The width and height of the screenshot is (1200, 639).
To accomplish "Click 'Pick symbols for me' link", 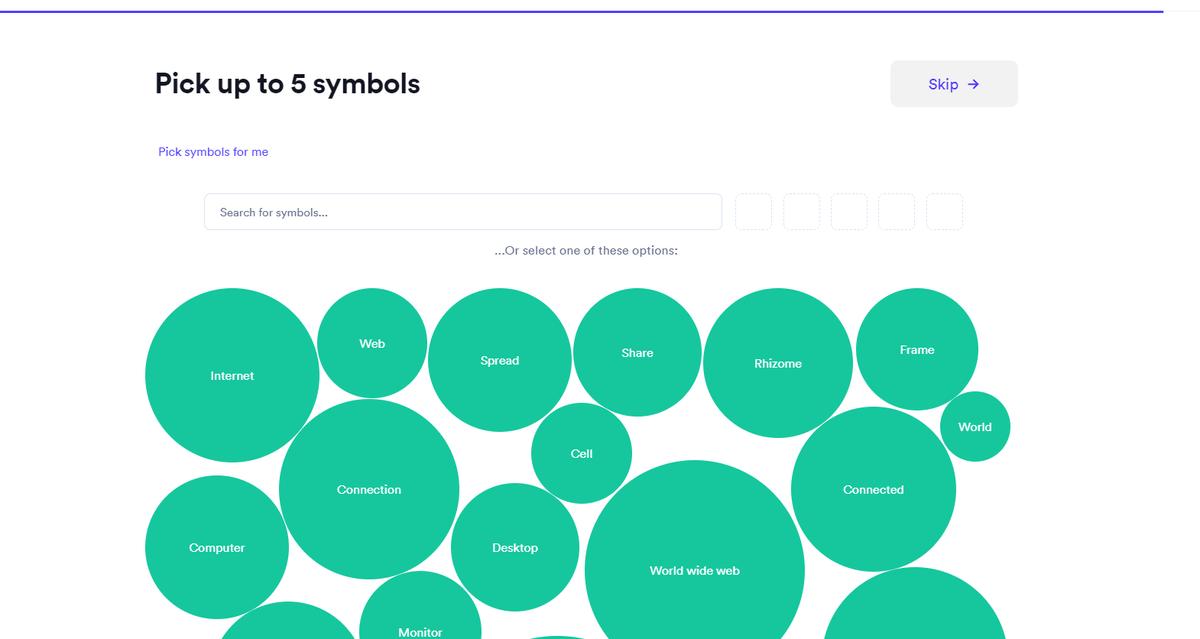I will [213, 152].
